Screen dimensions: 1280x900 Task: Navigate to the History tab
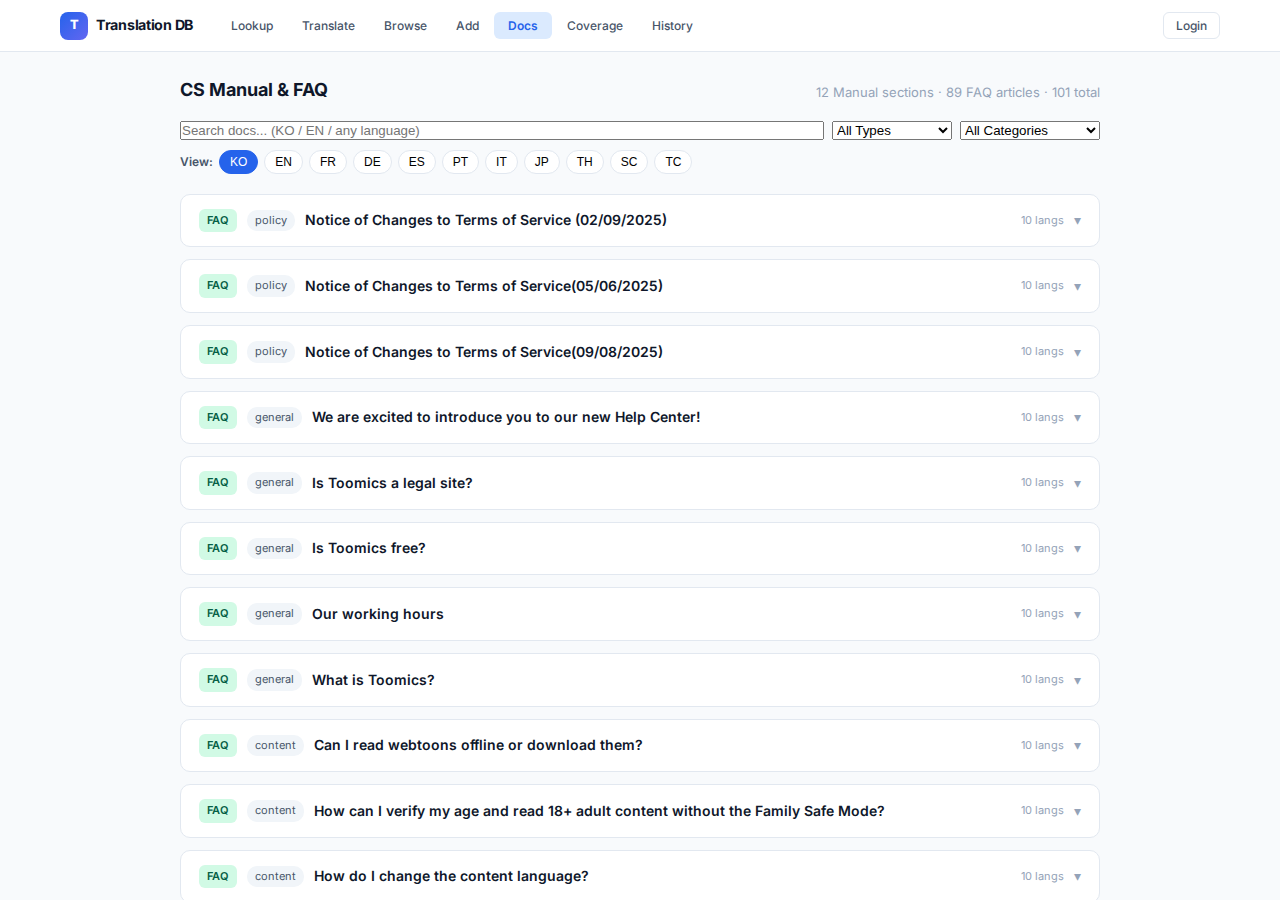(672, 26)
